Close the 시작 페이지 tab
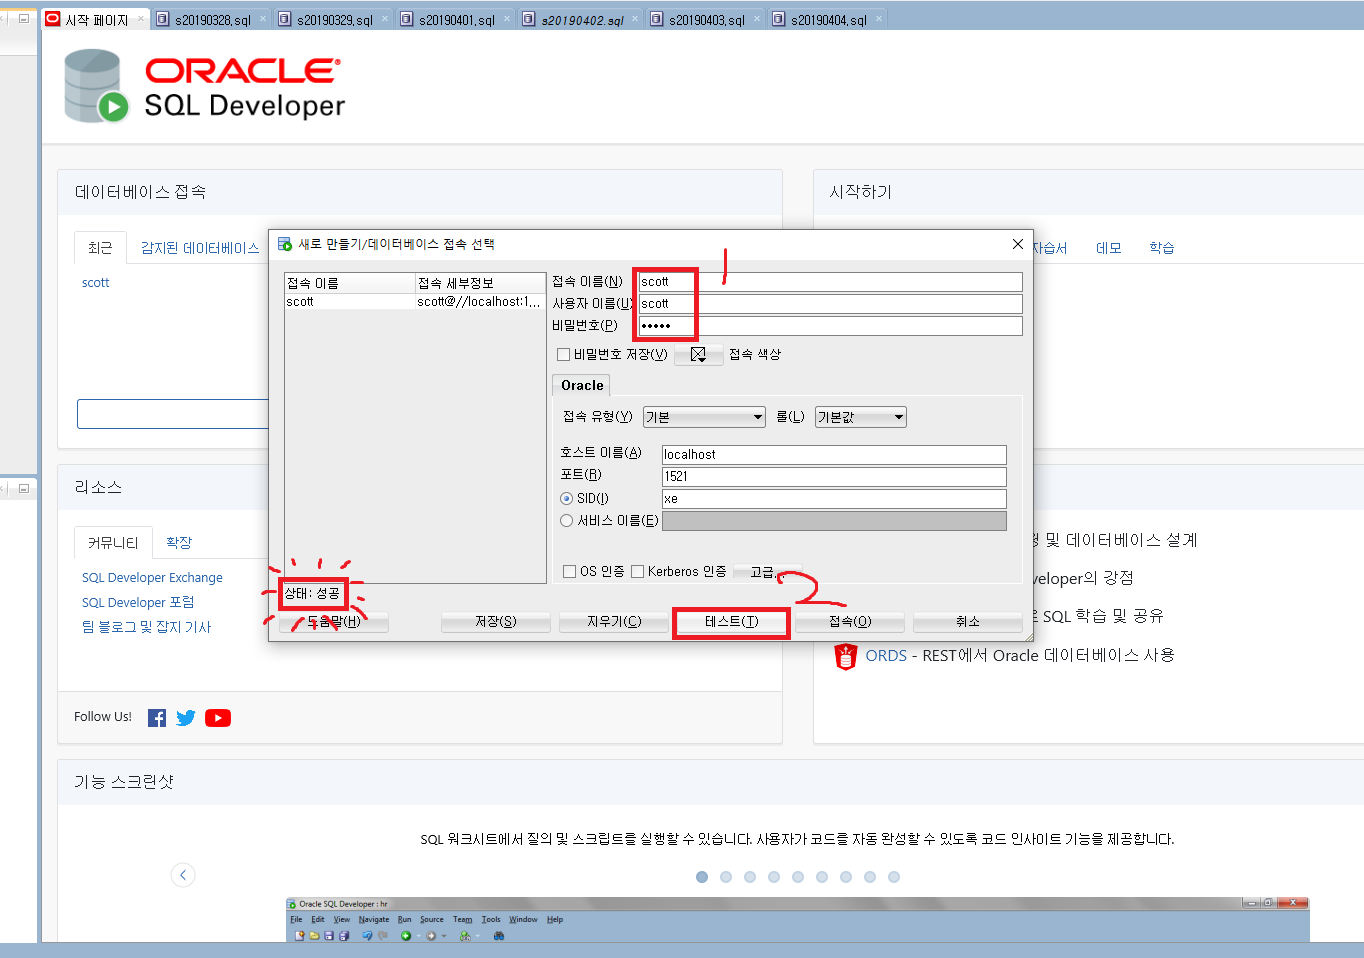 (x=141, y=18)
